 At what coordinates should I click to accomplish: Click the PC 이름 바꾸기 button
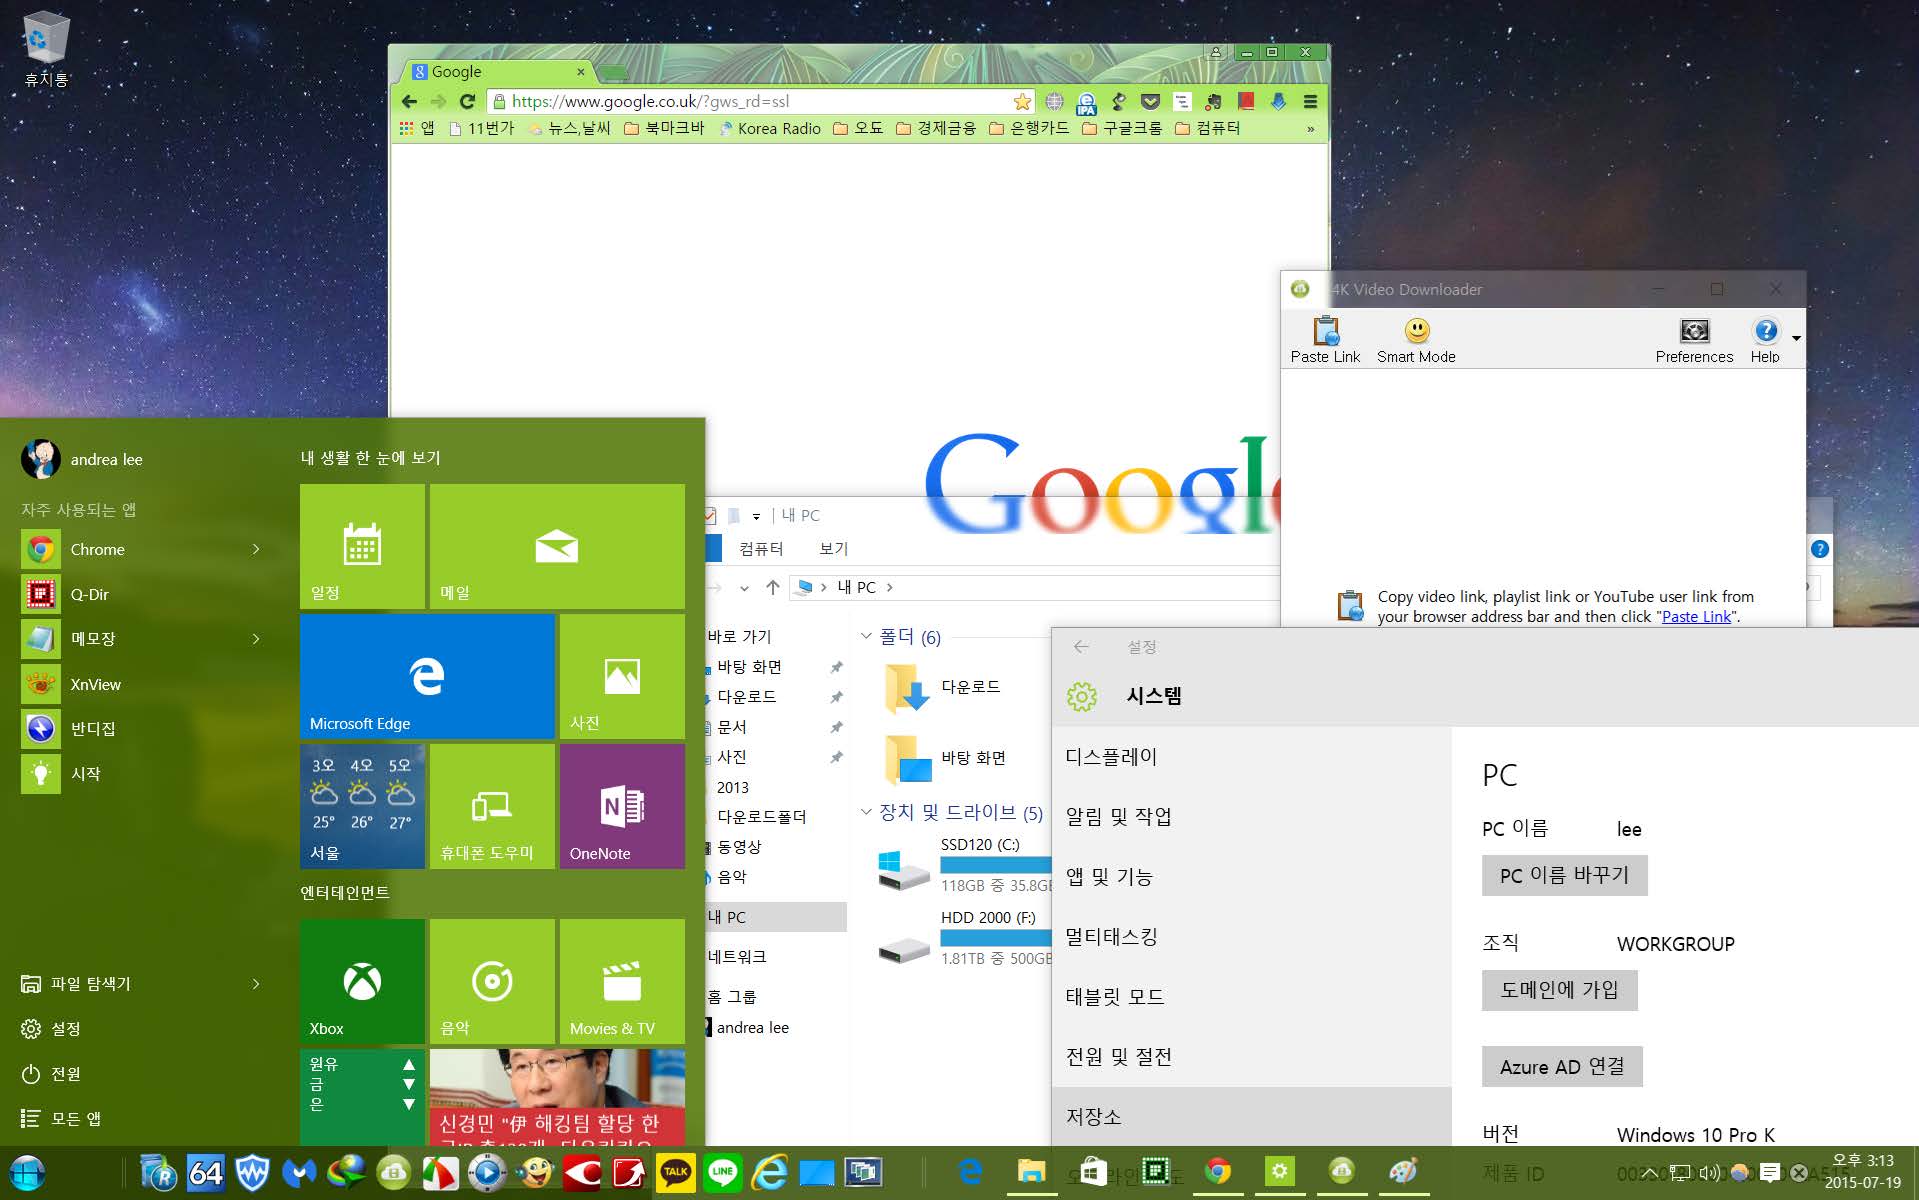click(1564, 875)
